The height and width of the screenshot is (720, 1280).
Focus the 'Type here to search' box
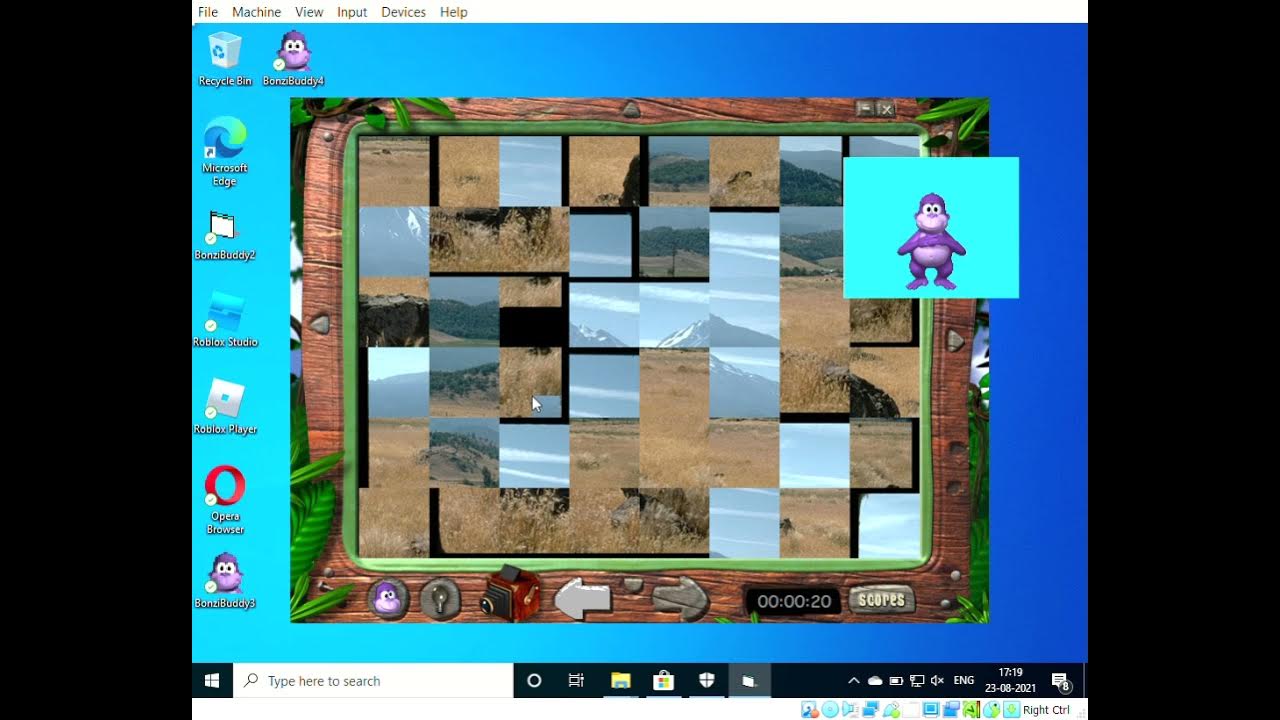pos(373,680)
